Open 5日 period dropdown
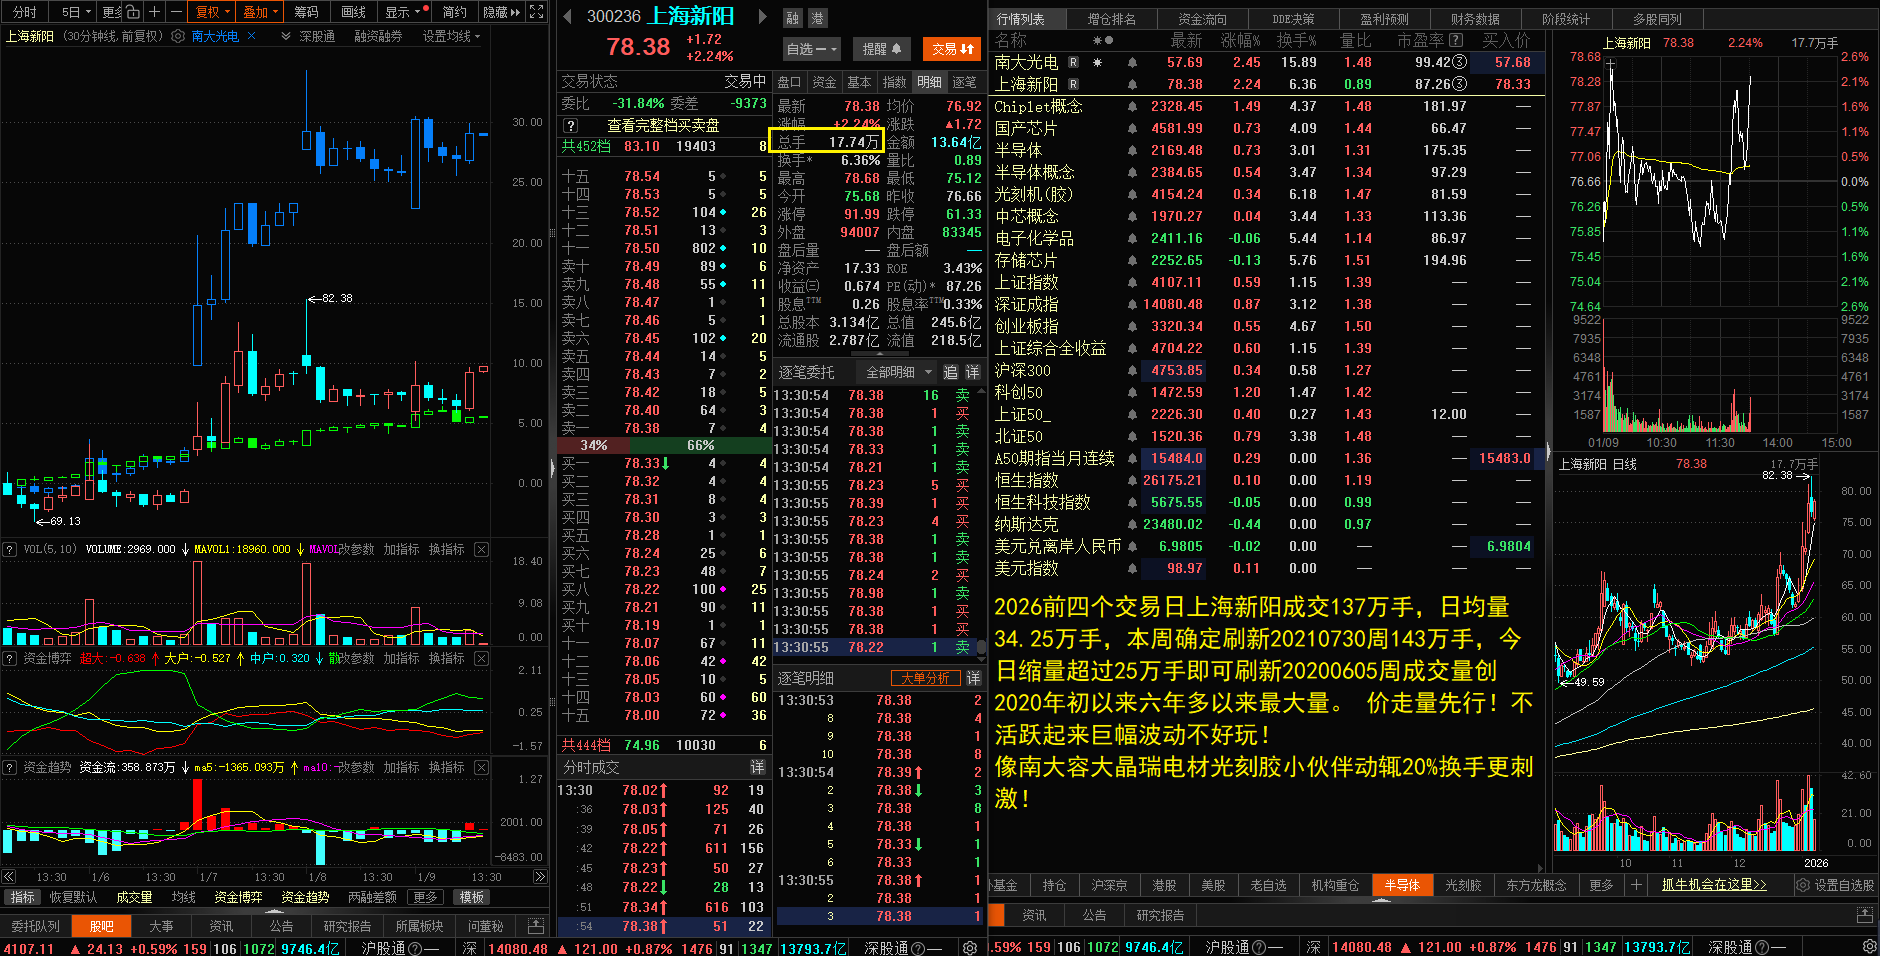The height and width of the screenshot is (956, 1880). [x=75, y=12]
